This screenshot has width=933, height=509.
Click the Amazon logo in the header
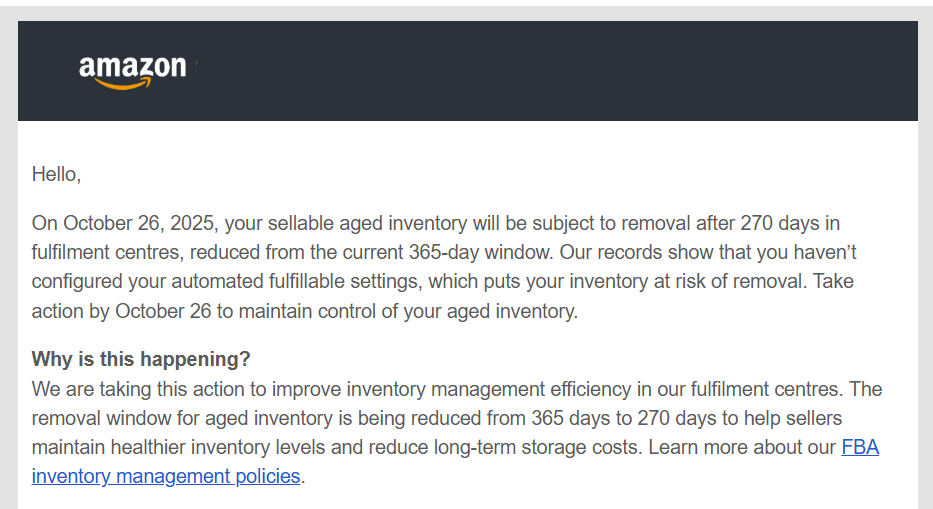click(132, 70)
